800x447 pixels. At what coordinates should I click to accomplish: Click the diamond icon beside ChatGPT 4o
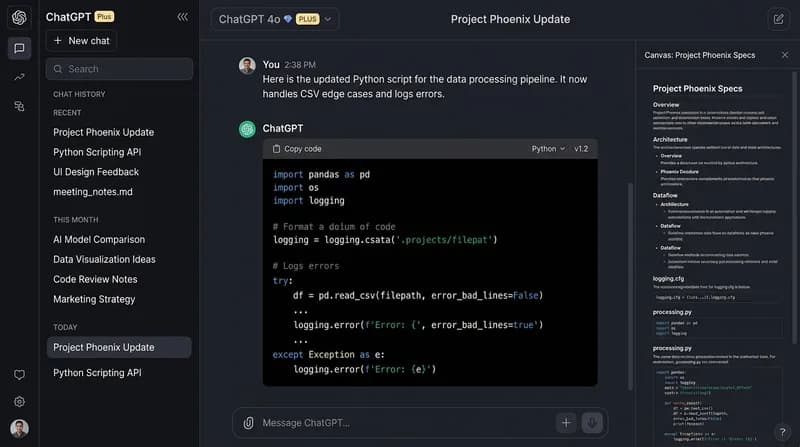click(x=288, y=19)
